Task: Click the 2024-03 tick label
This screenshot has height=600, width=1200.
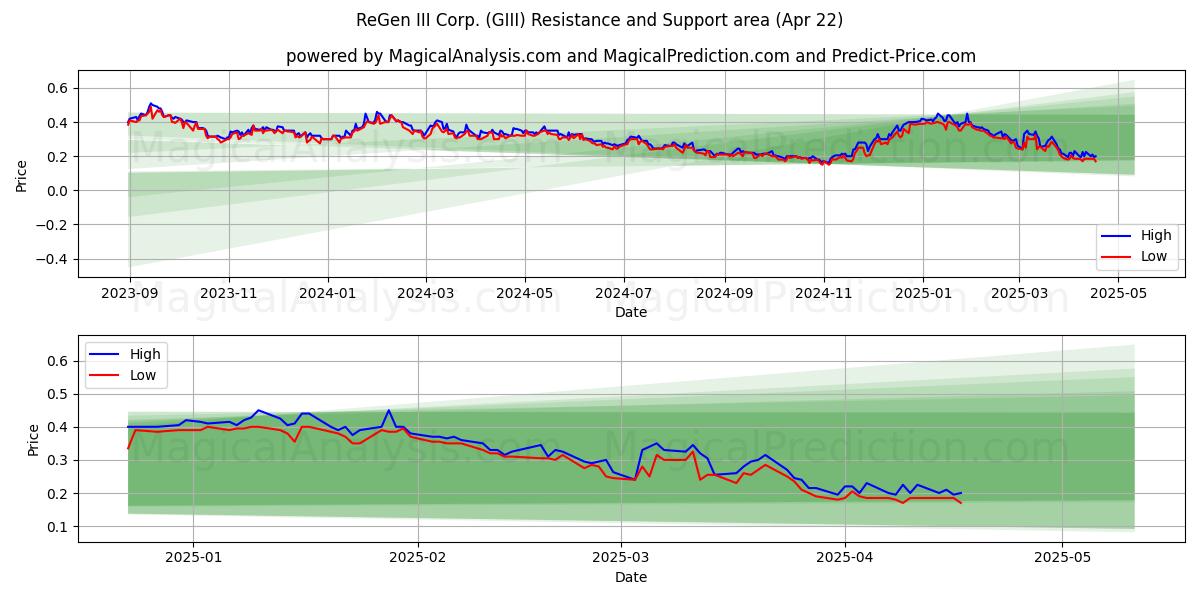Action: point(426,292)
